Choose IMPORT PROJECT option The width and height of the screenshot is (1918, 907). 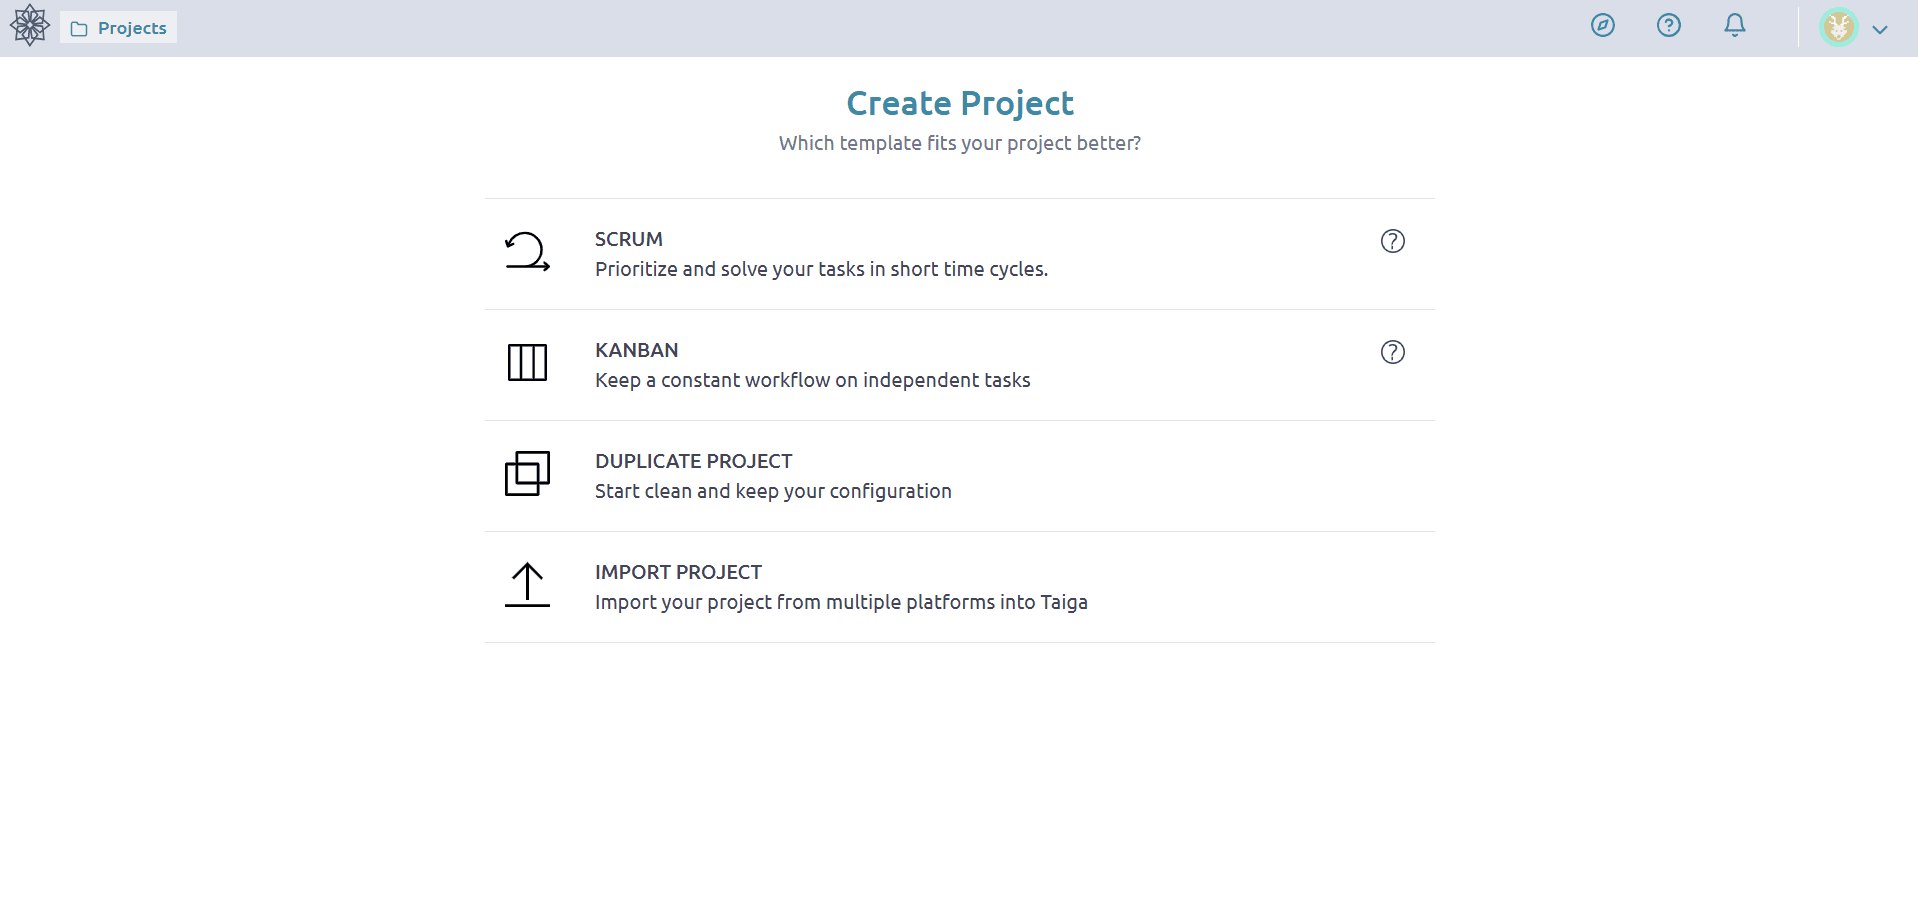(678, 572)
